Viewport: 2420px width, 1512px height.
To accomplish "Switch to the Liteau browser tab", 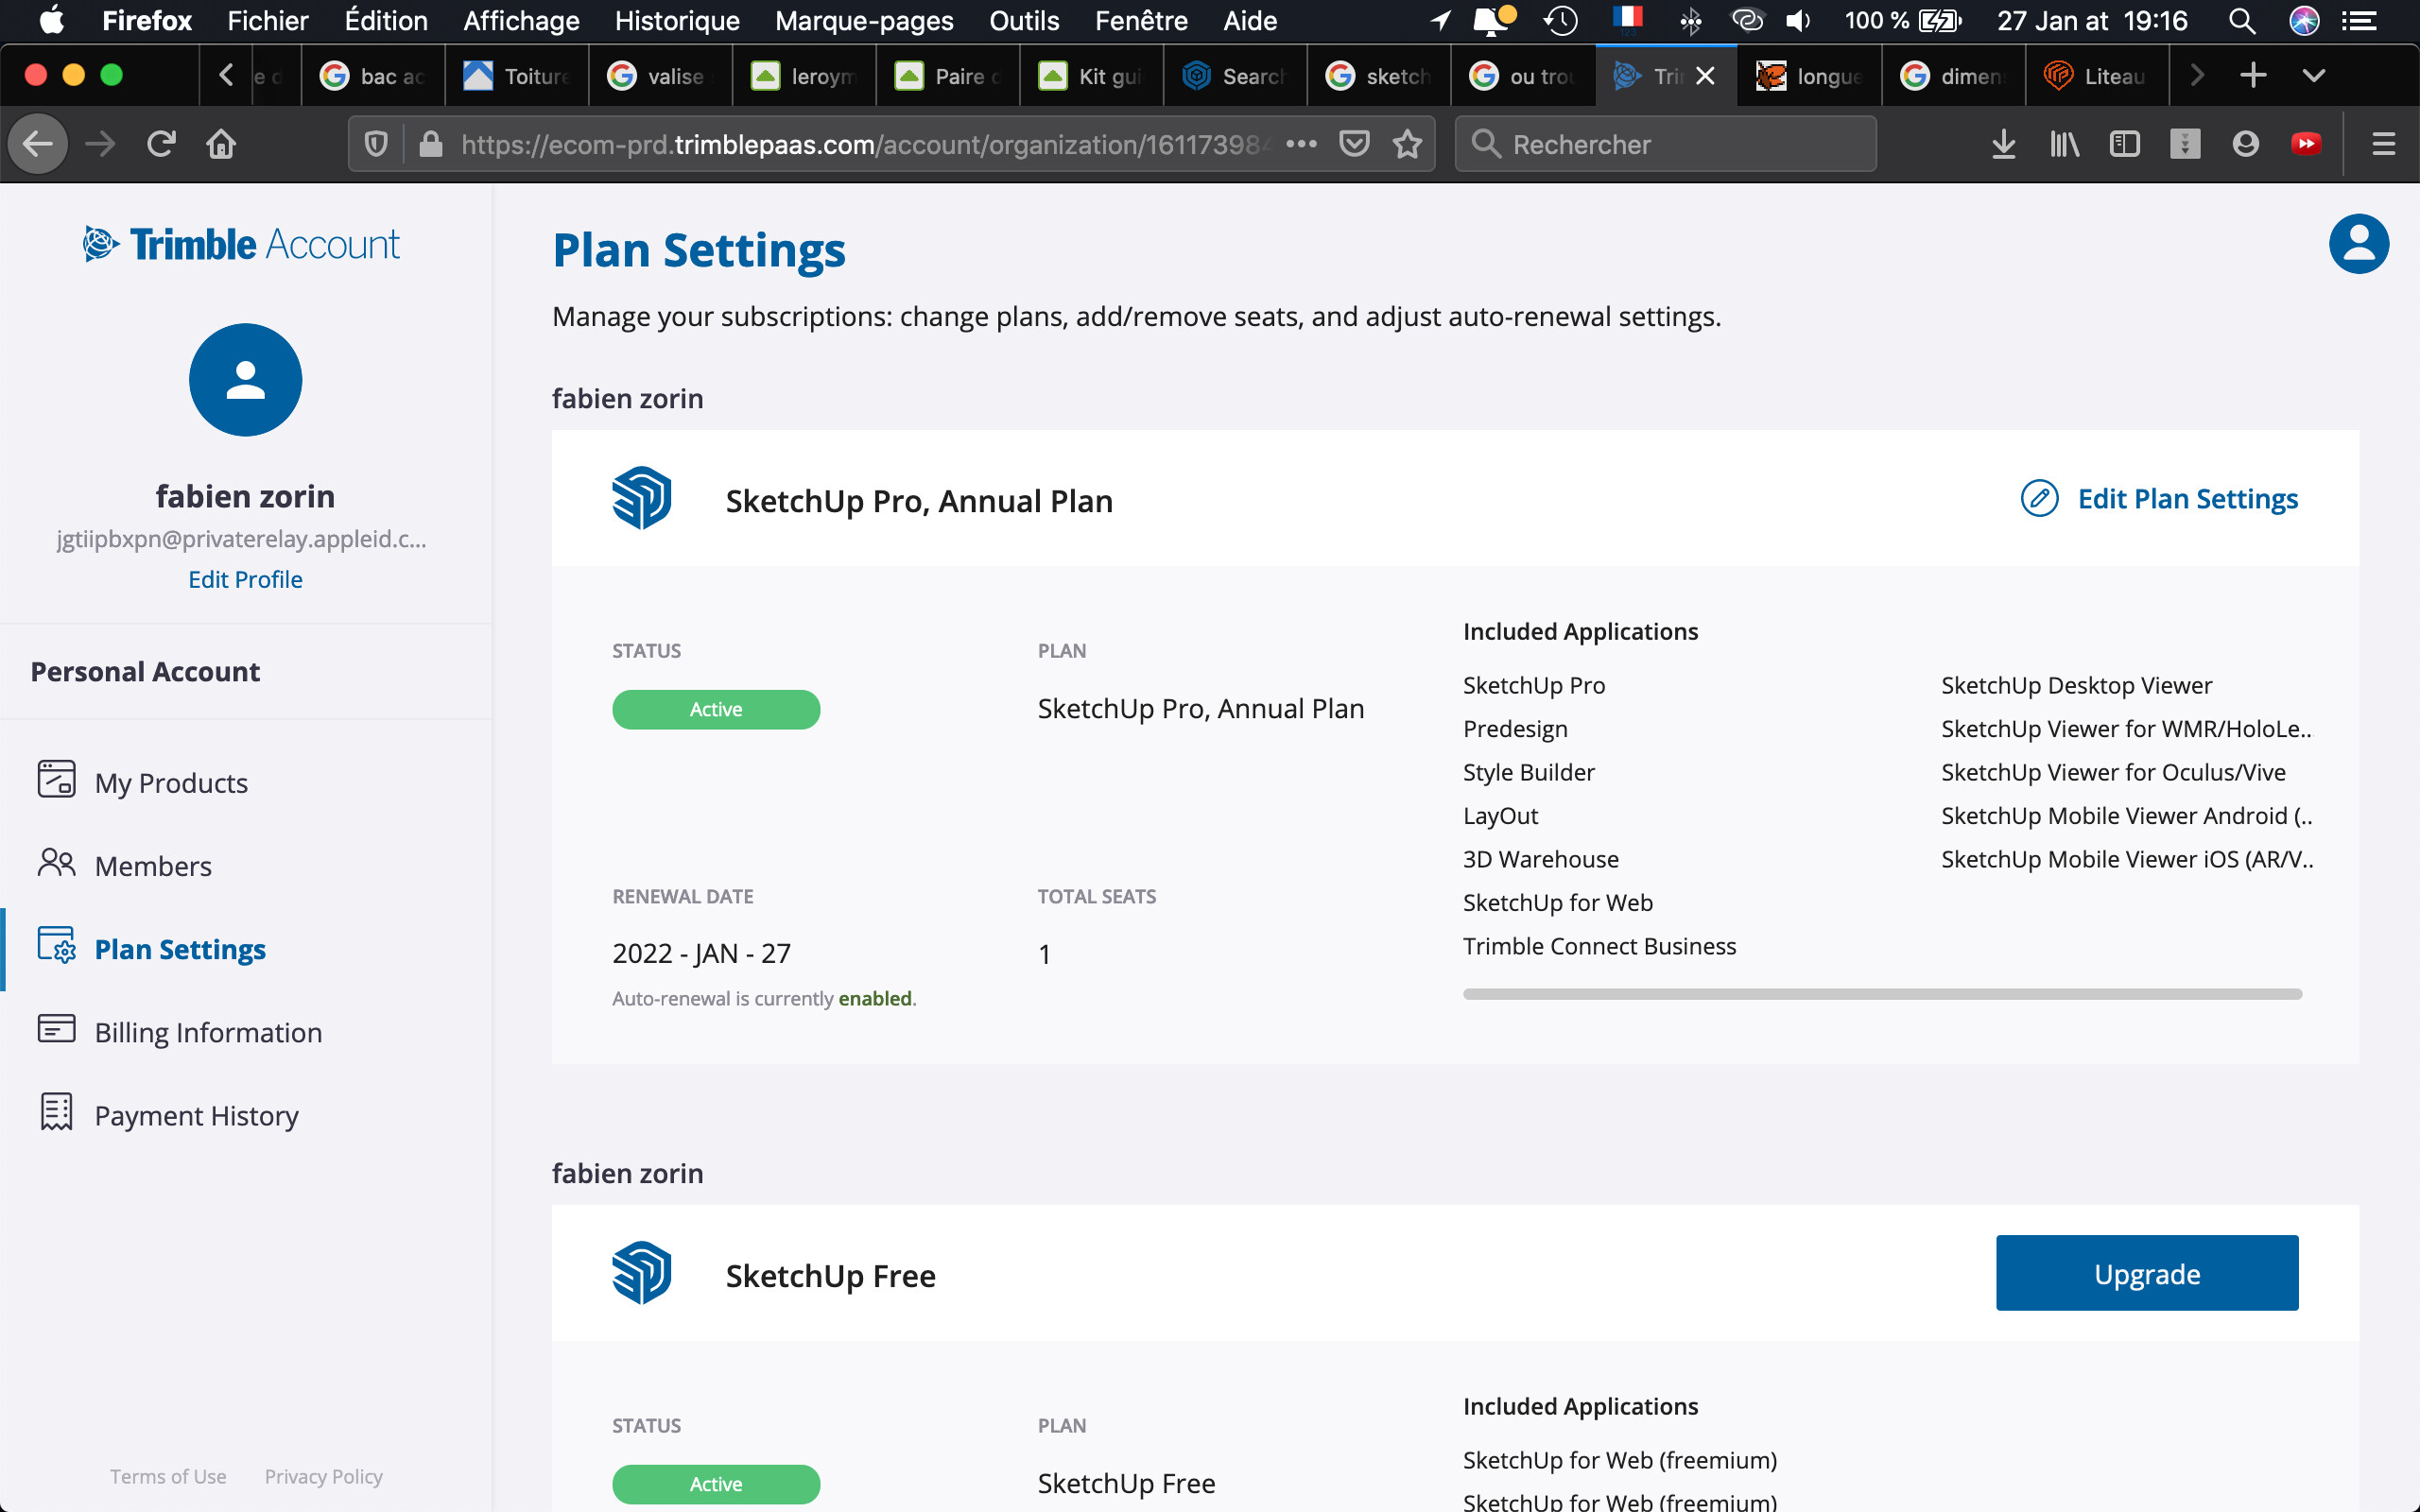I will pyautogui.click(x=2097, y=75).
